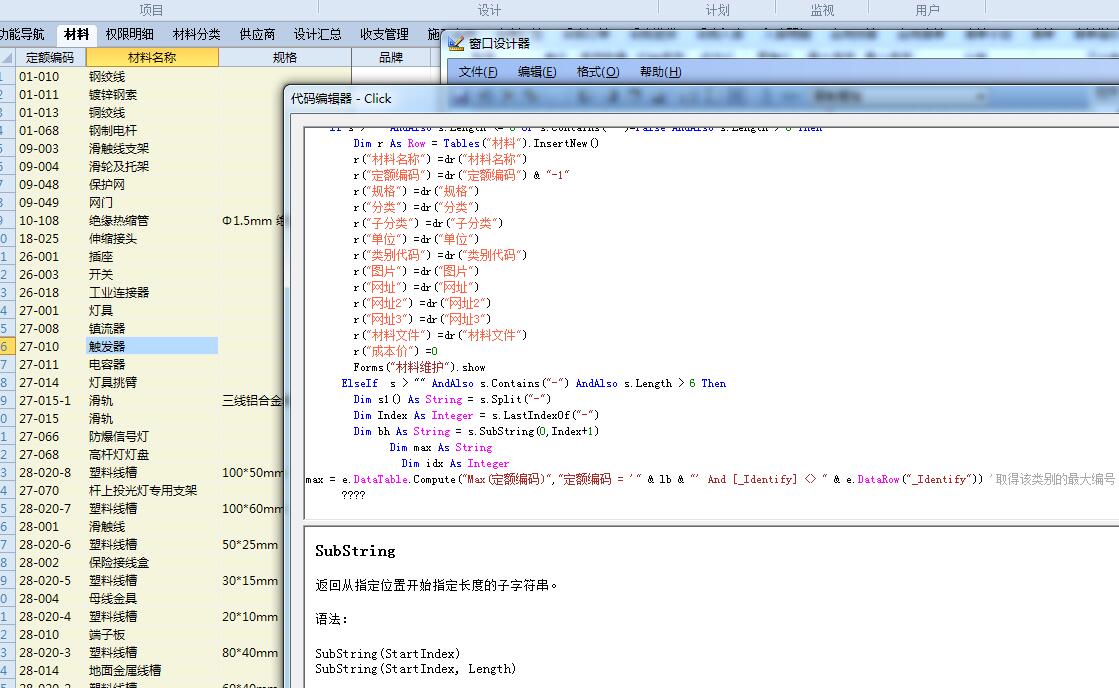This screenshot has height=688, width=1119.
Task: Open the 编辑(E) menu in 窗口设计器
Action: 537,72
